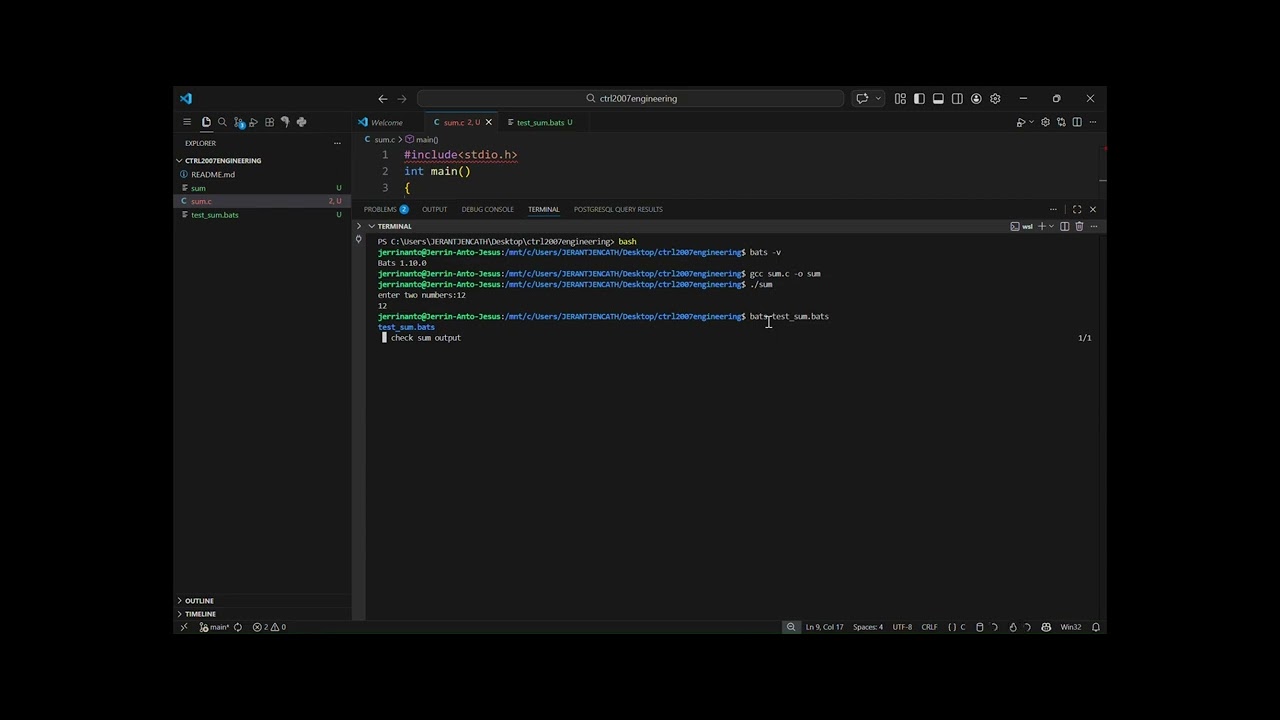The width and height of the screenshot is (1280, 720).
Task: Click the main branch in the status bar
Action: coord(215,627)
